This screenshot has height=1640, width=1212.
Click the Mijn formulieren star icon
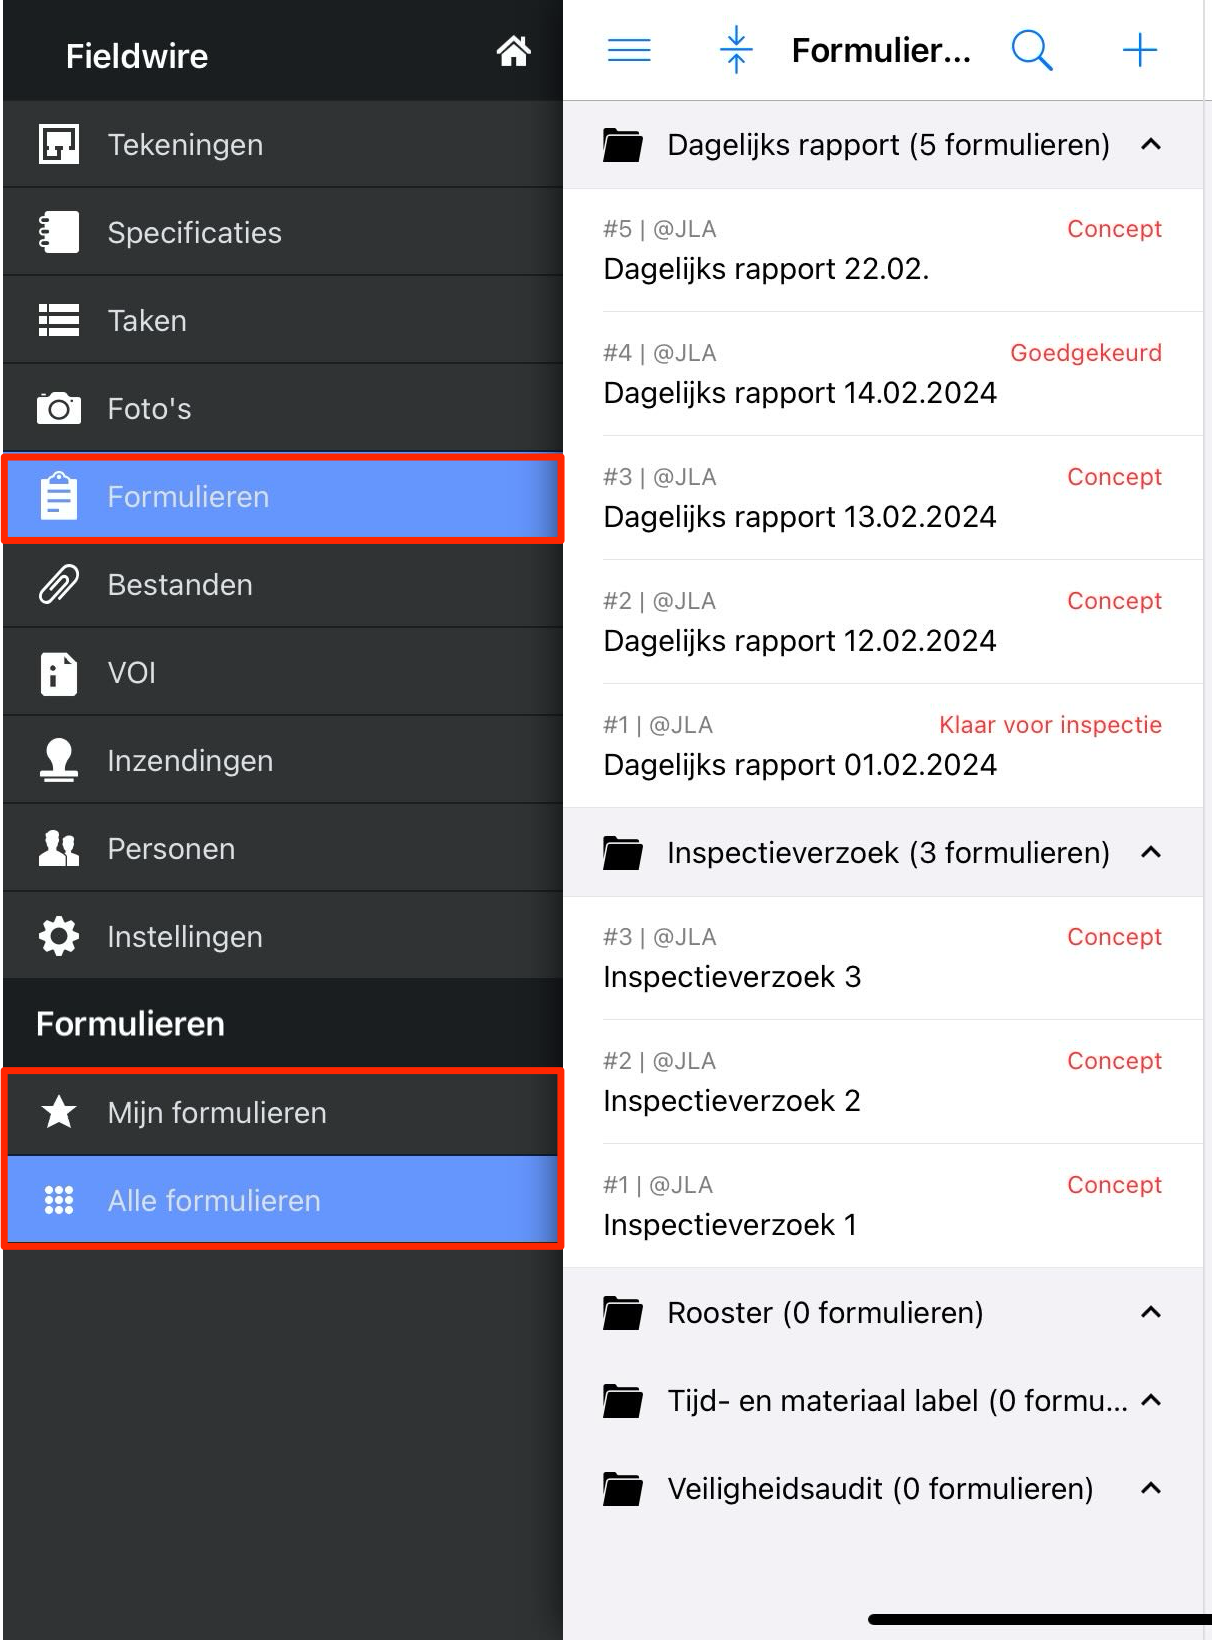coord(59,1112)
